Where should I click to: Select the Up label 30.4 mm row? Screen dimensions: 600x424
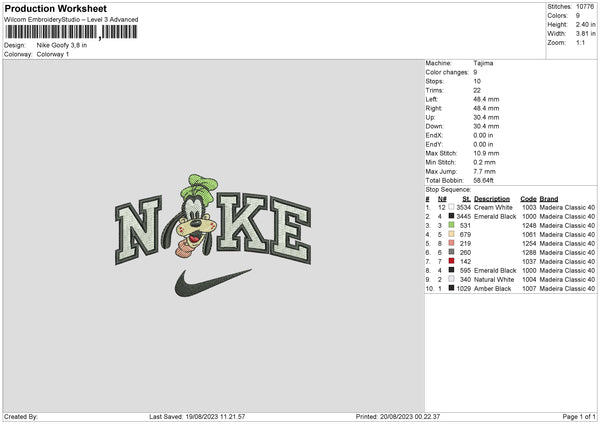[462, 117]
